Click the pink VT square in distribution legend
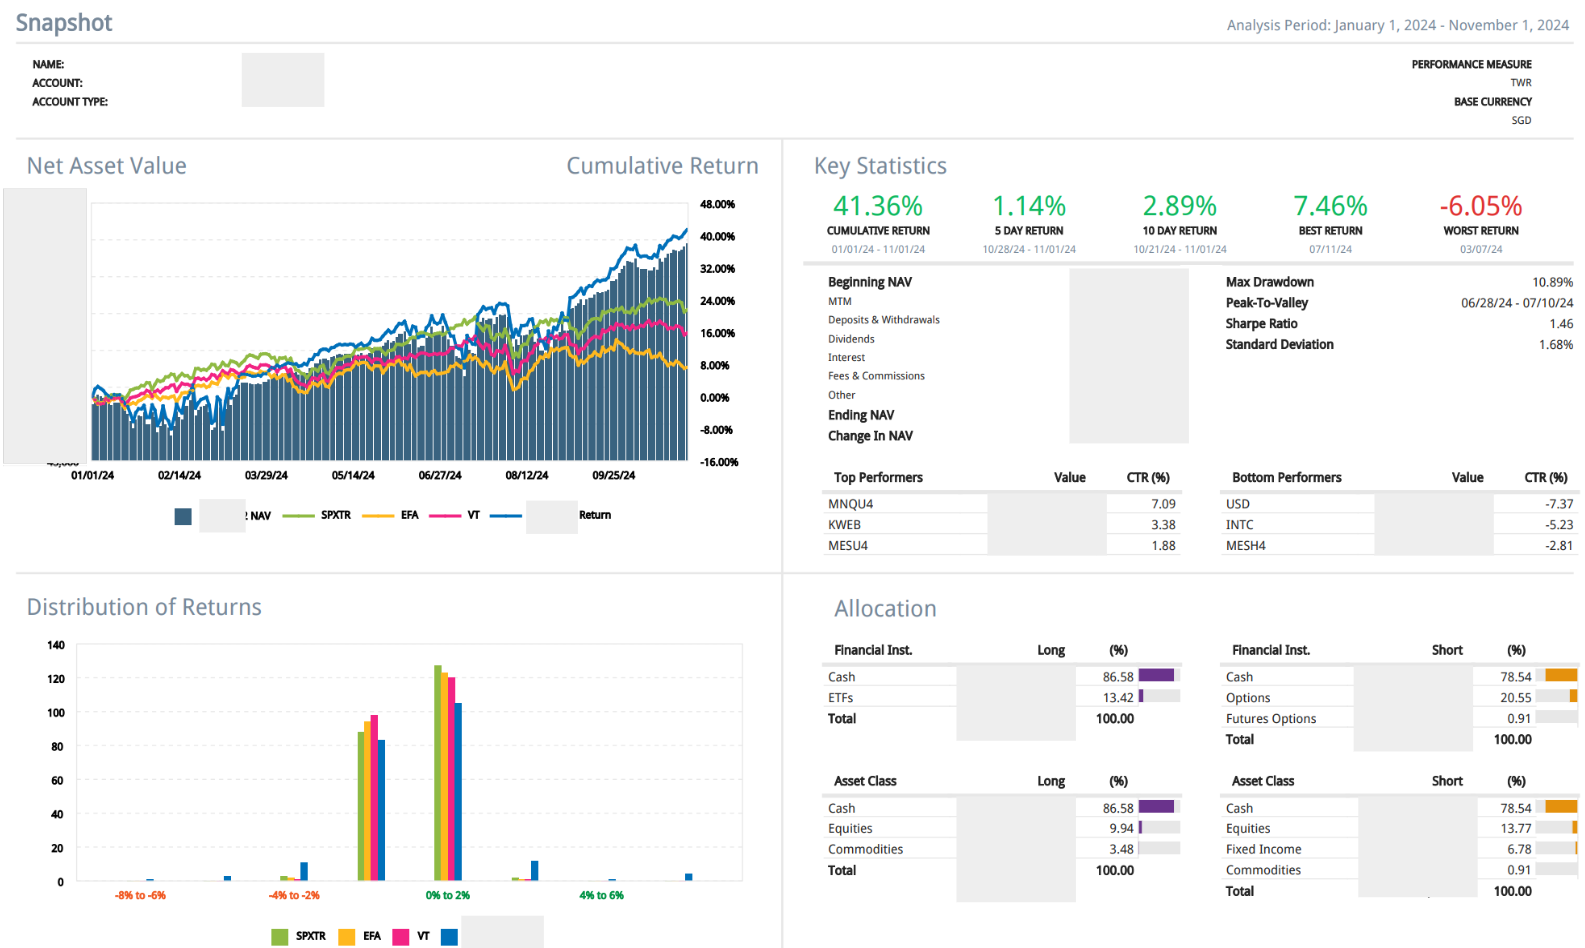This screenshot has height=948, width=1585. [401, 937]
